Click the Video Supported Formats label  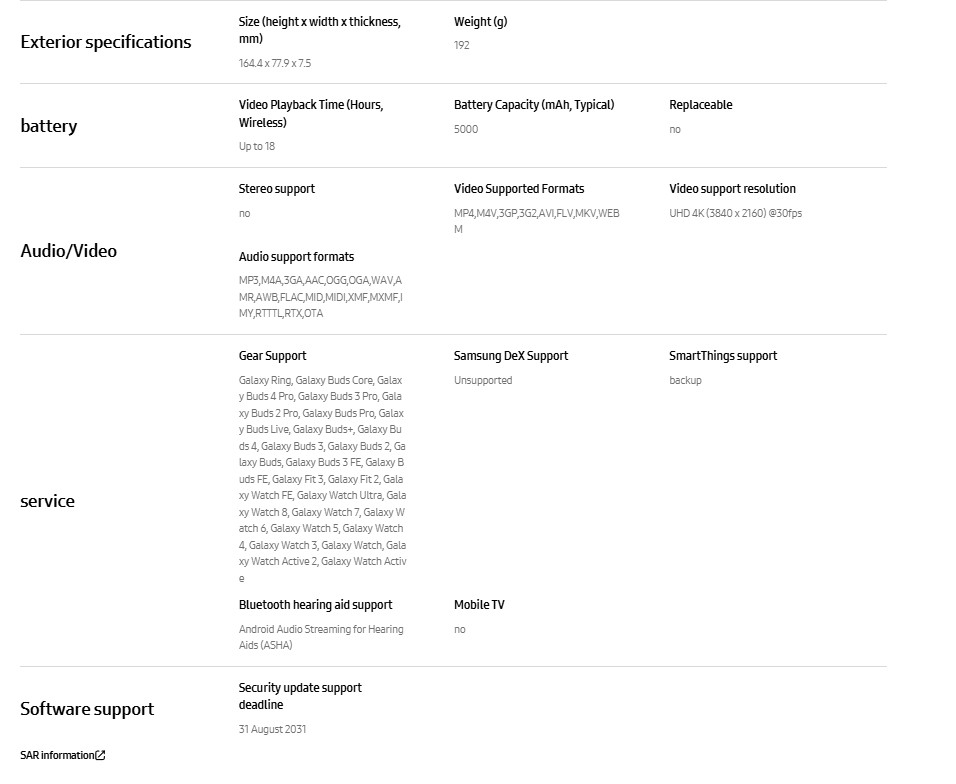518,189
